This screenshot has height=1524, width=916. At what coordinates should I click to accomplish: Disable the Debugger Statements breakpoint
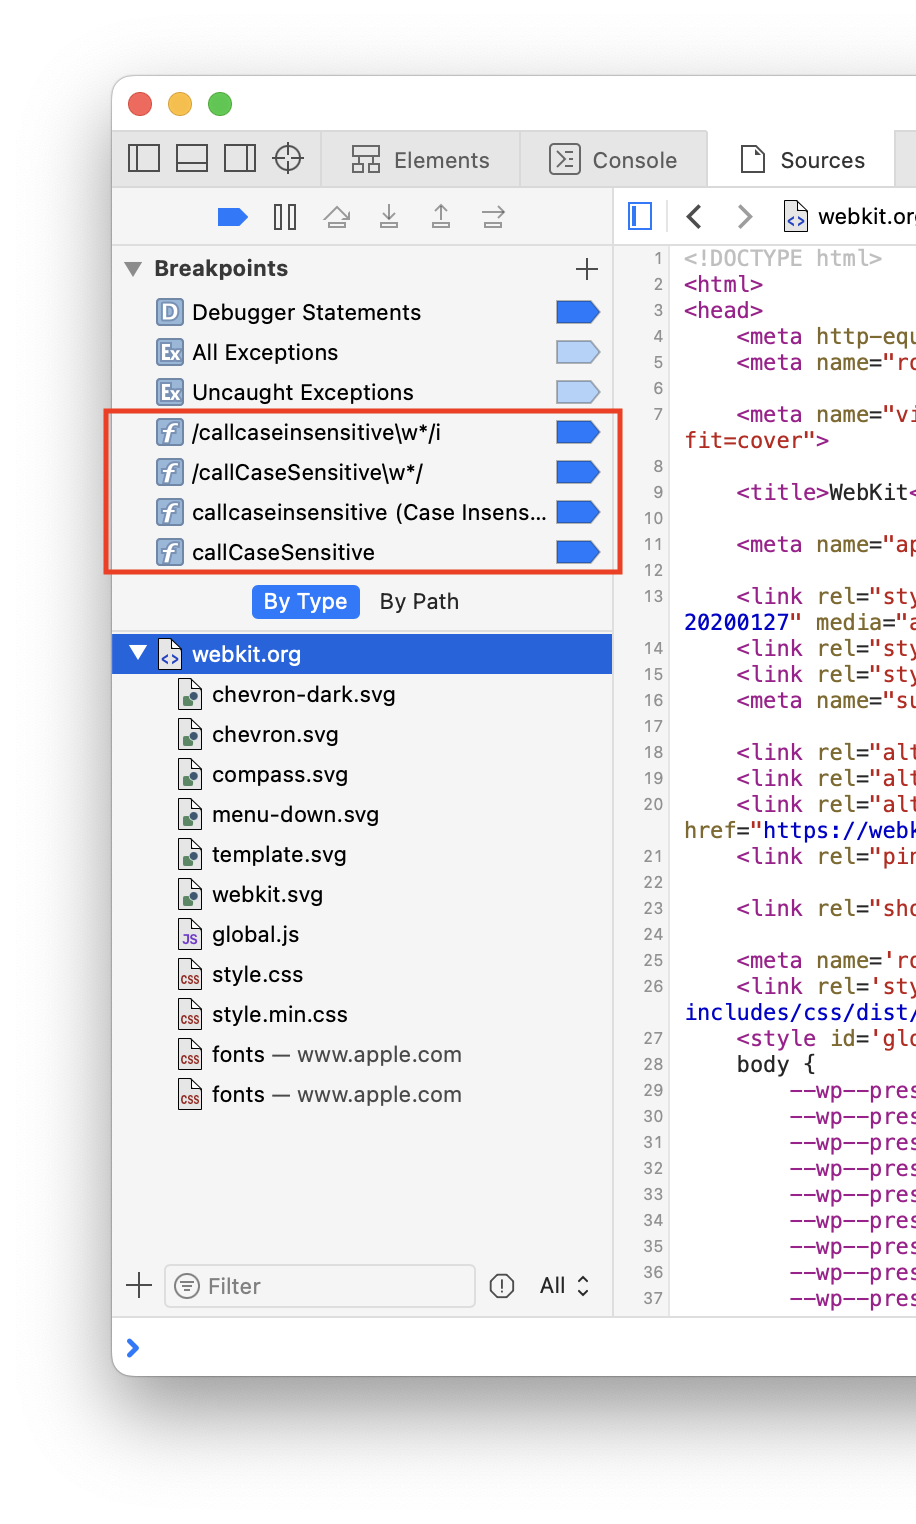(x=577, y=313)
